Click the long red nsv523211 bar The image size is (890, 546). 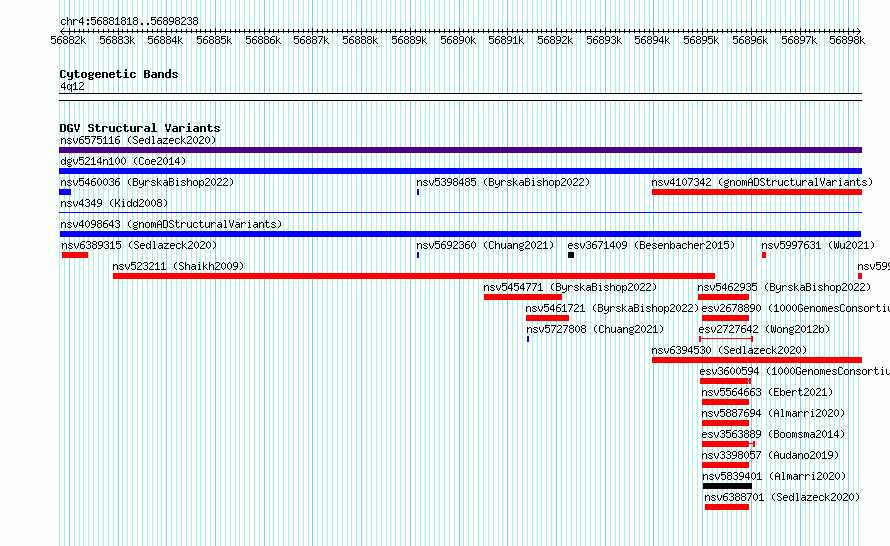[414, 276]
